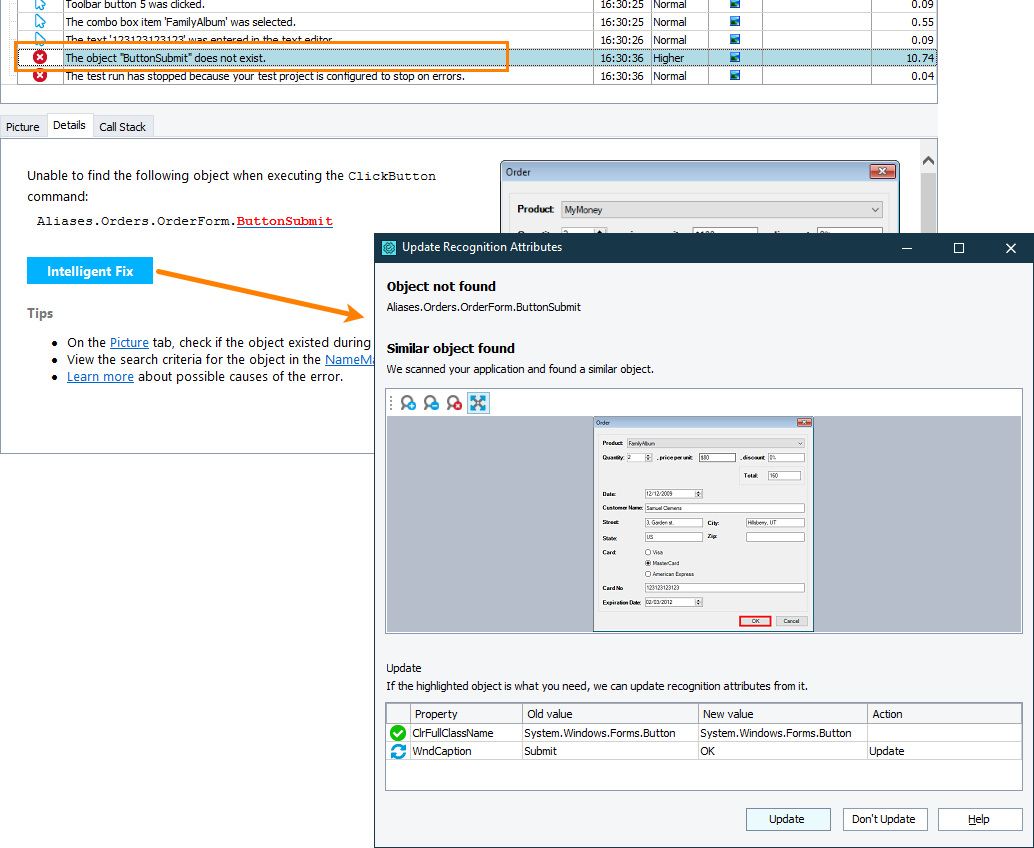Click the green check icon beside ClrFullClassName
1034x848 pixels.
pos(398,733)
